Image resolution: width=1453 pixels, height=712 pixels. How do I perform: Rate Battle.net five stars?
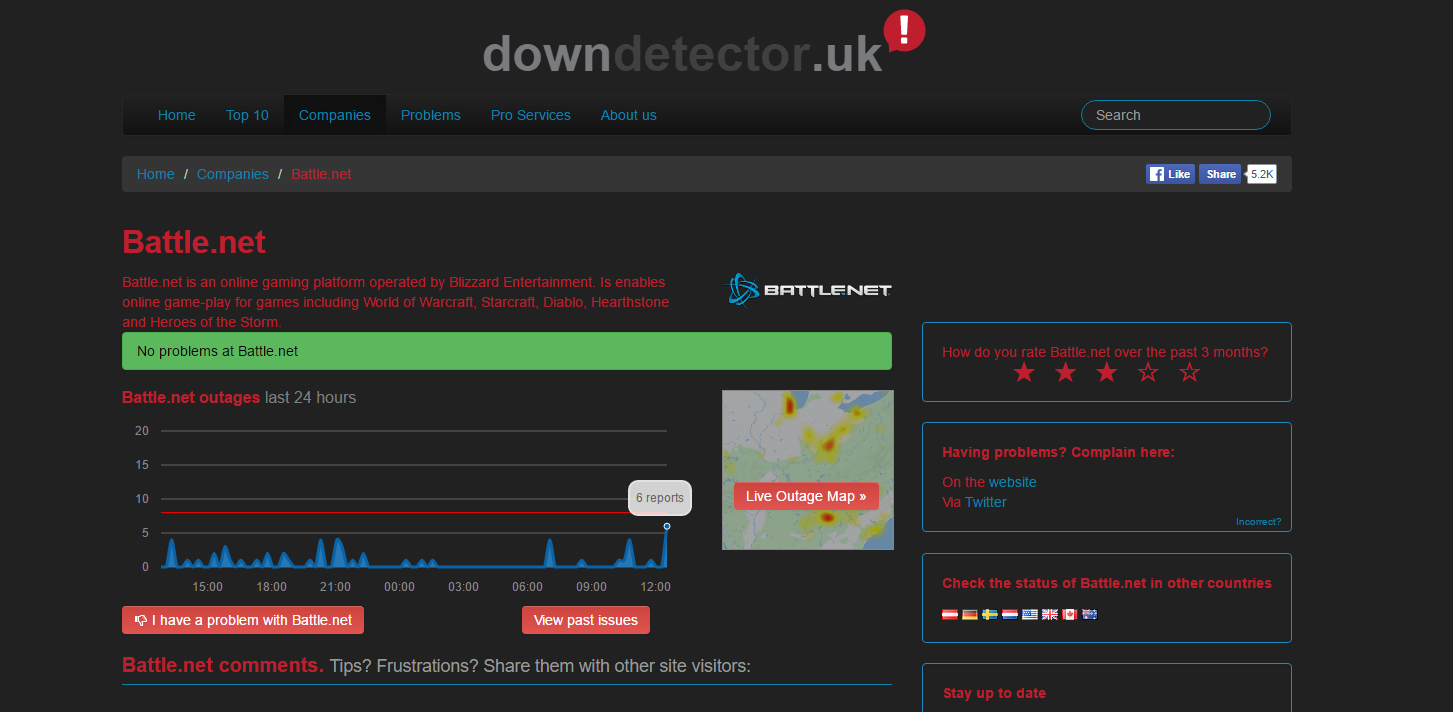click(1189, 371)
